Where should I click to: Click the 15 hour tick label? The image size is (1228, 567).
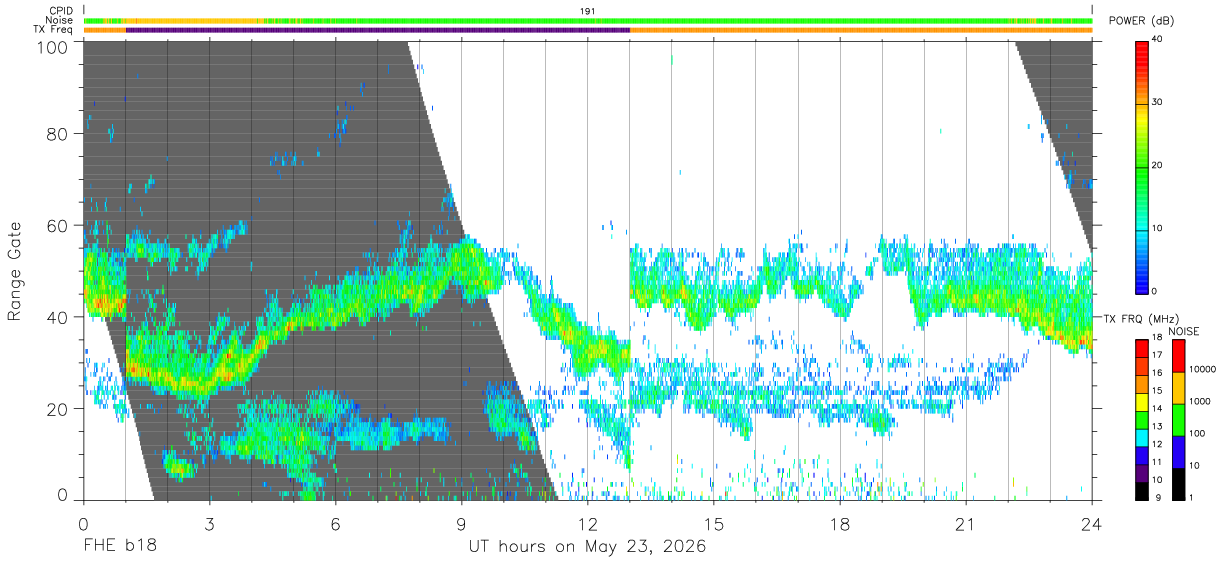(714, 525)
